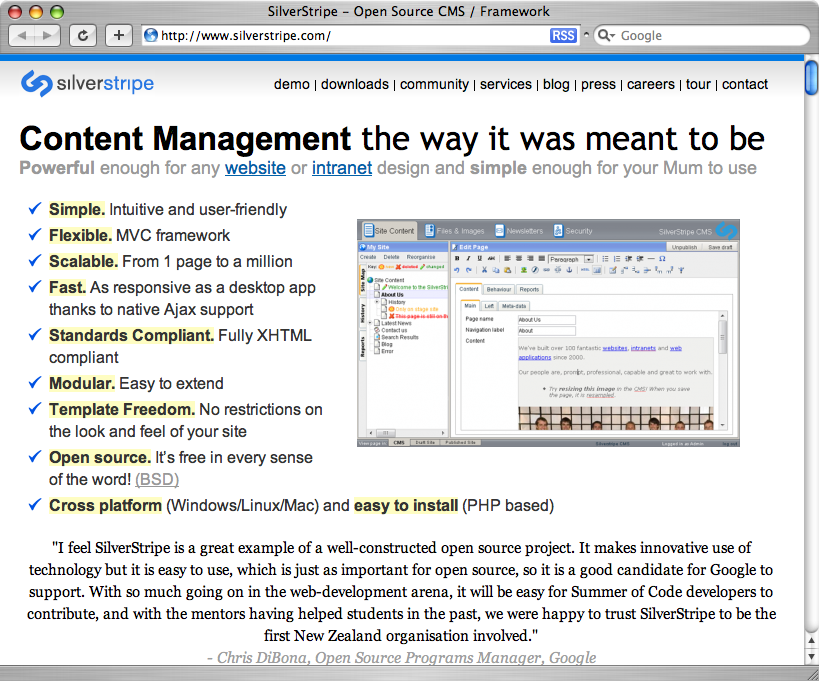Click the window title 'SilverStripe – Open Source CMS / Framework'
This screenshot has width=819, height=681.
(408, 11)
